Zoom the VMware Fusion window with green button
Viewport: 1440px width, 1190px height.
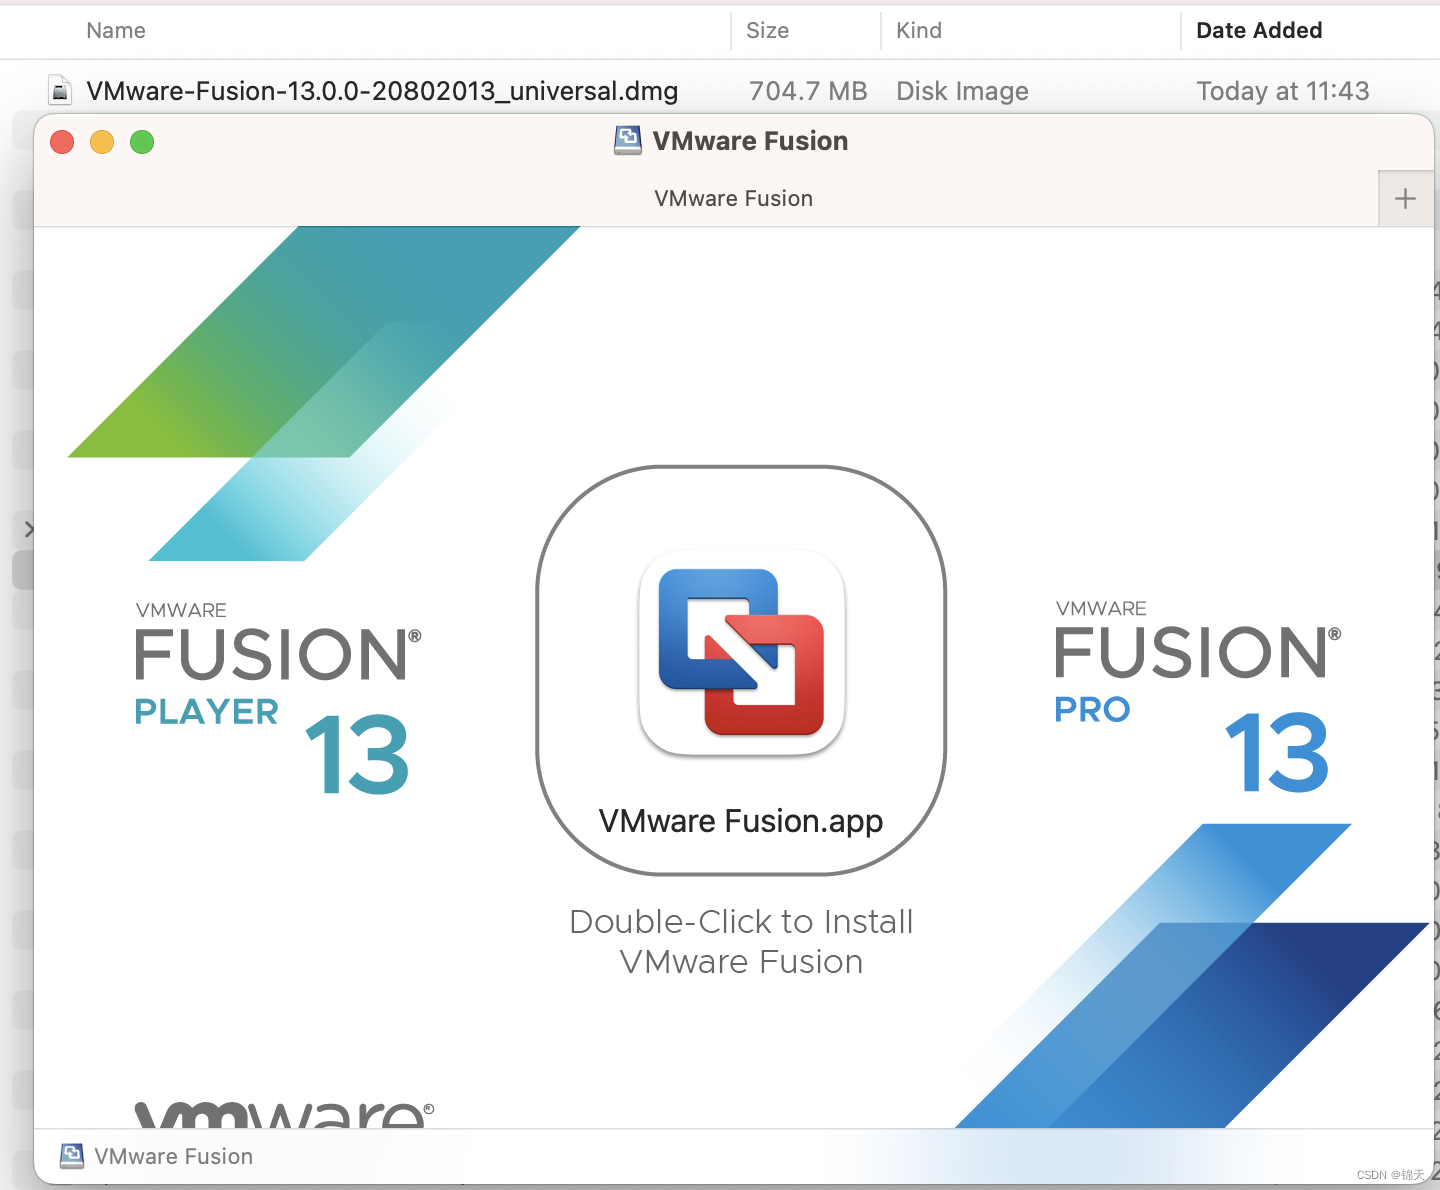(142, 142)
